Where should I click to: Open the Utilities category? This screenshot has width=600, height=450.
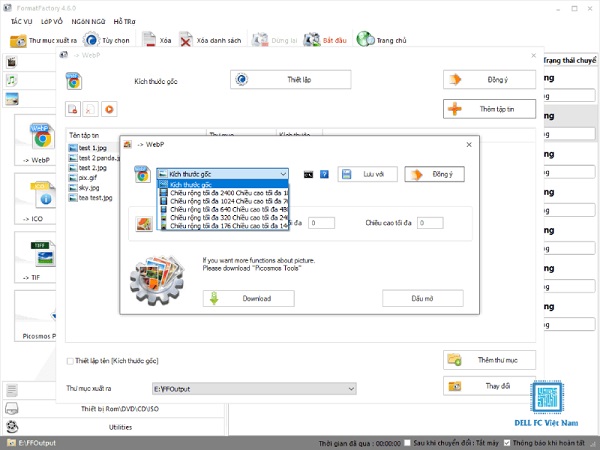tap(120, 427)
